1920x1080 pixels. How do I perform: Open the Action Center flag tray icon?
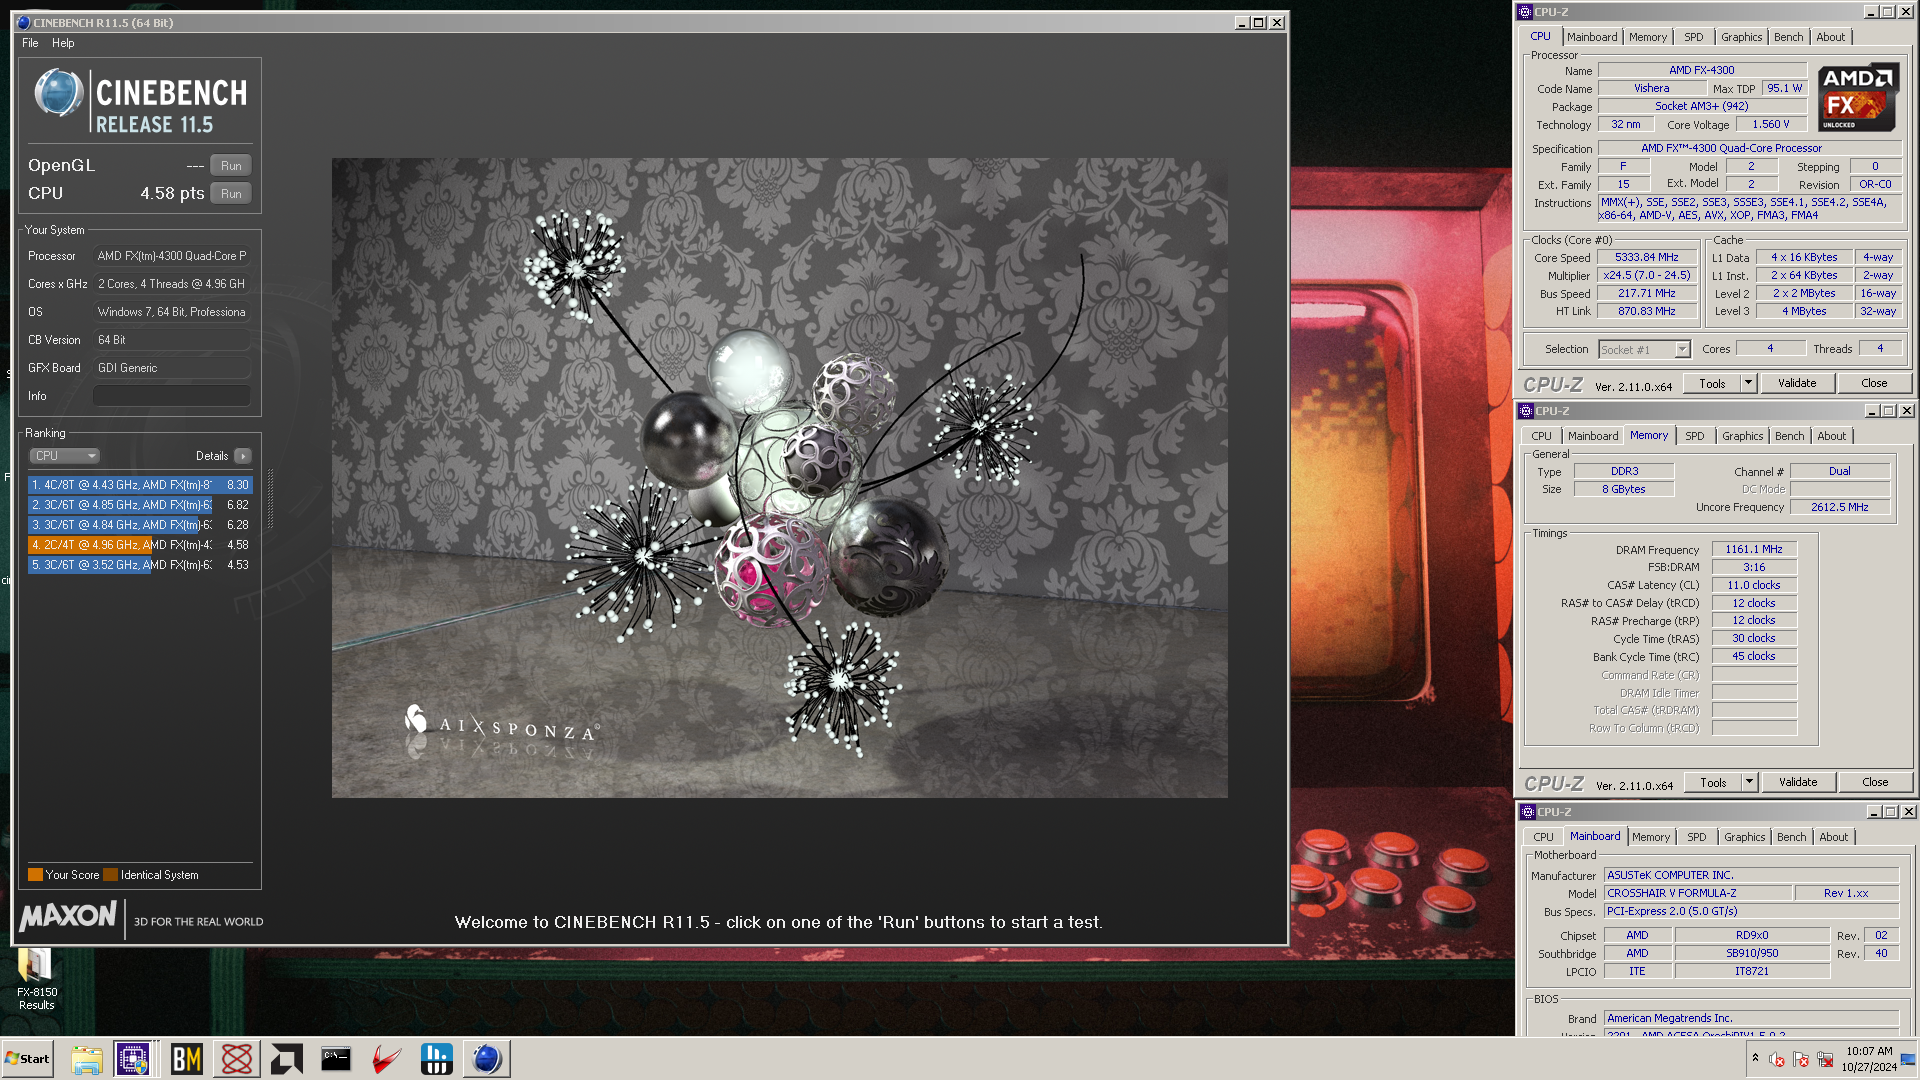(x=1801, y=1059)
